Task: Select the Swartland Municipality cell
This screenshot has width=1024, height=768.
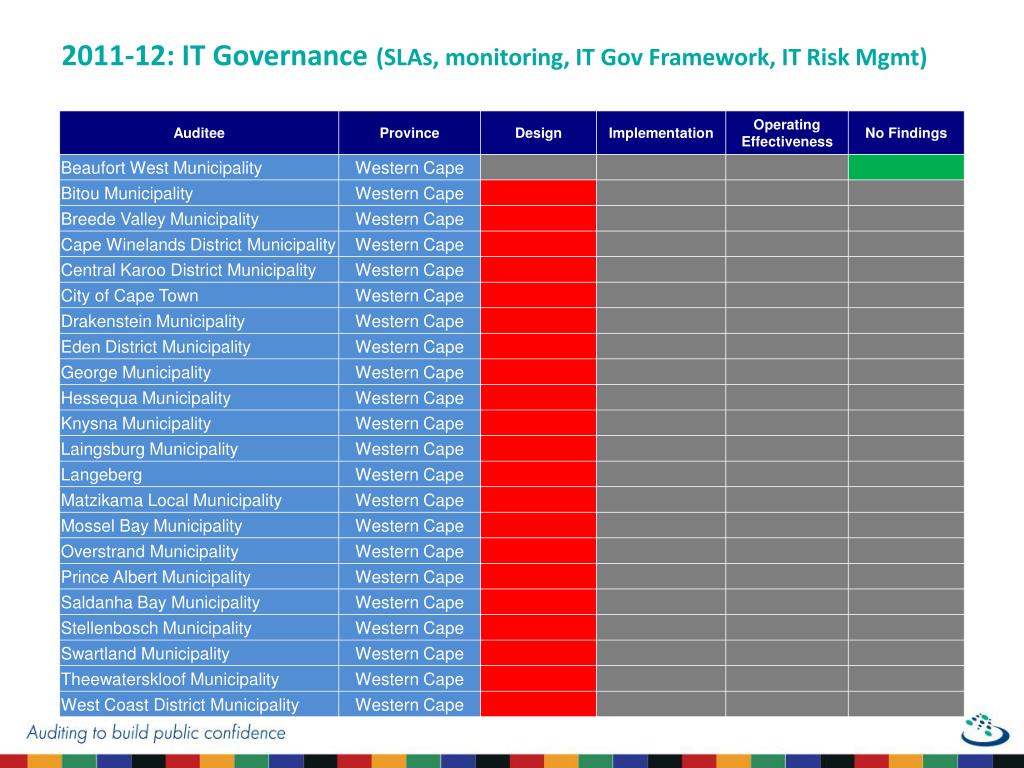Action: (199, 653)
